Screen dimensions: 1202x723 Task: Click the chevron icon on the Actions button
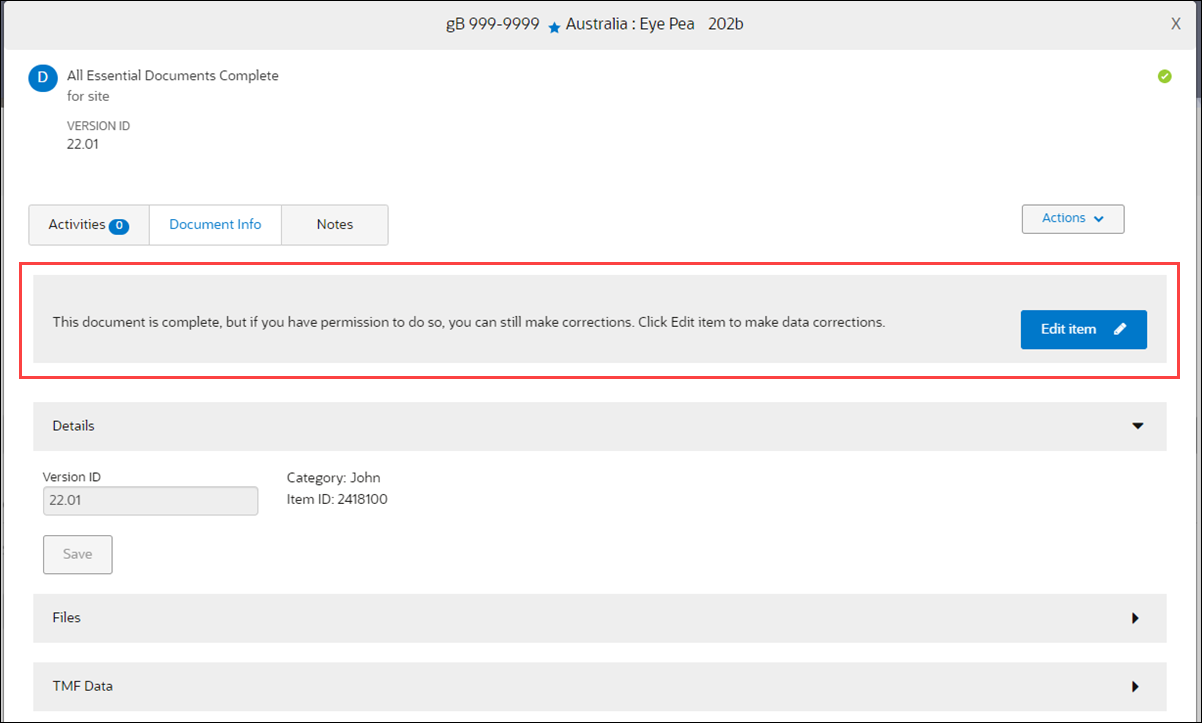pyautogui.click(x=1098, y=218)
